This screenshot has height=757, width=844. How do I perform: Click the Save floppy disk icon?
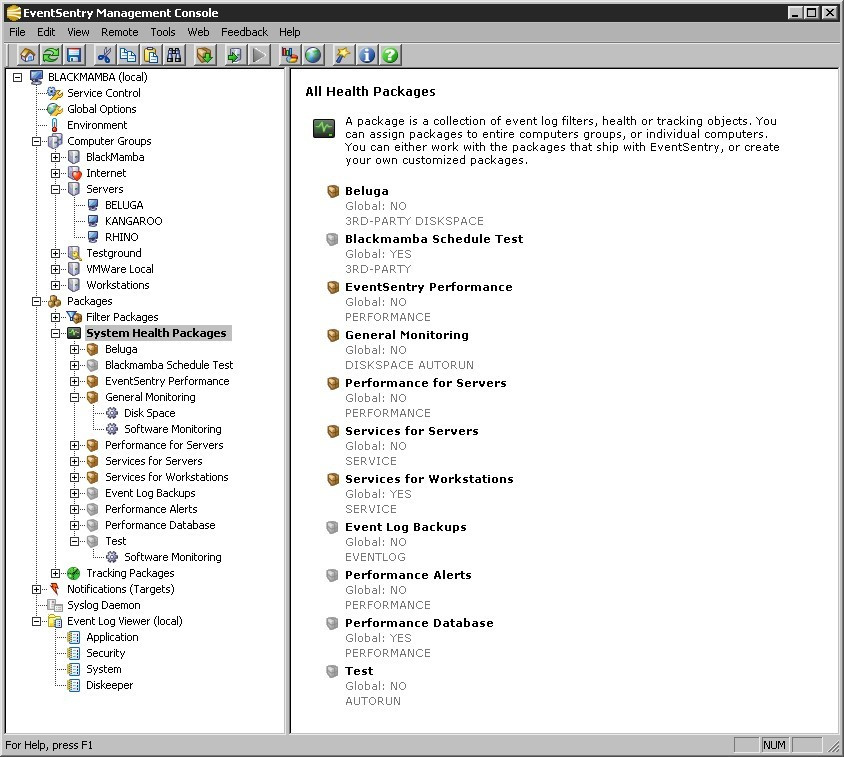pyautogui.click(x=74, y=55)
